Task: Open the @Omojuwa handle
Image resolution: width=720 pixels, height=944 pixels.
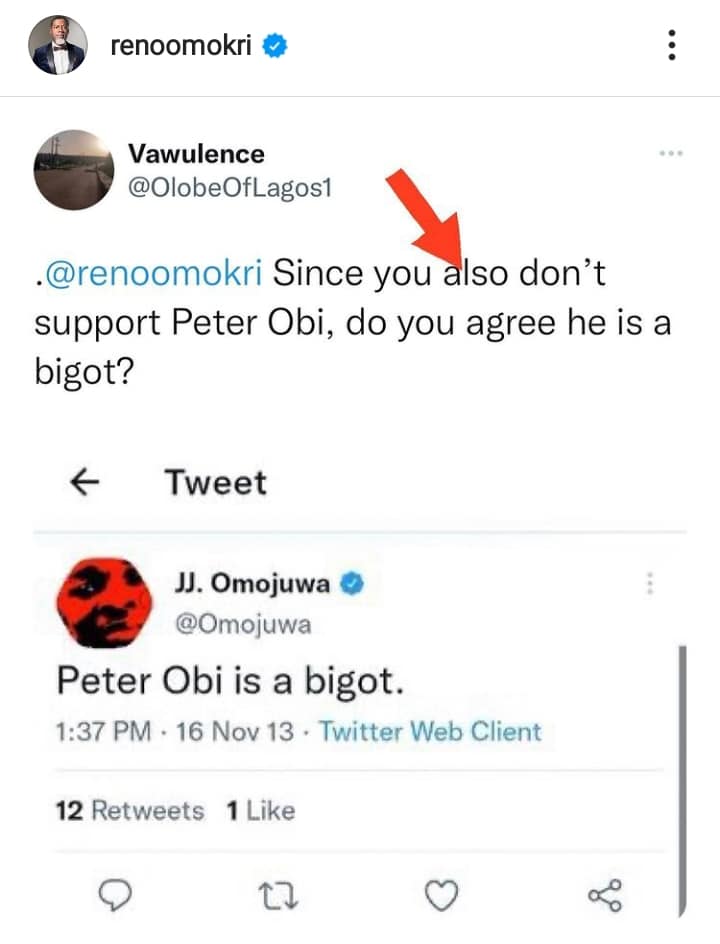Action: coord(243,624)
